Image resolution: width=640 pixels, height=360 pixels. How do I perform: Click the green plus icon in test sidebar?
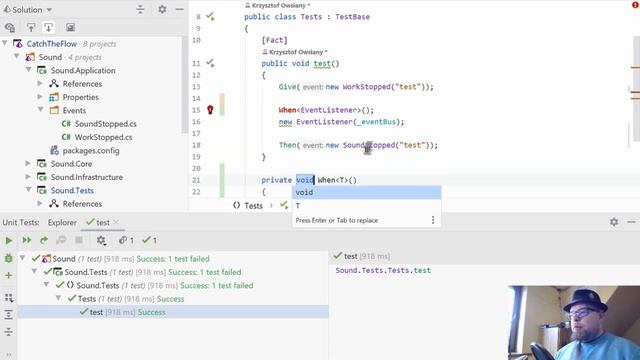[9, 276]
